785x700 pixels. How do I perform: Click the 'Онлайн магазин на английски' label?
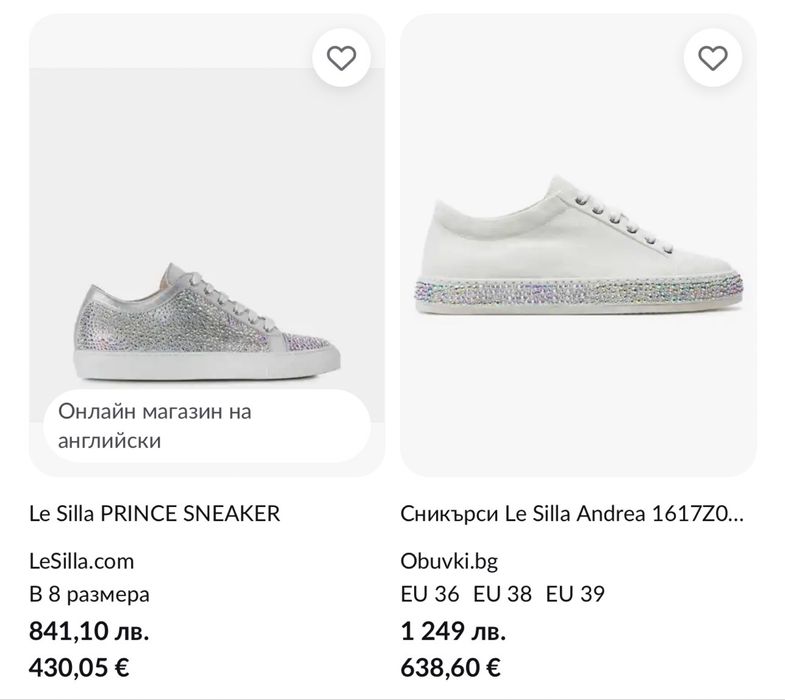(x=155, y=425)
